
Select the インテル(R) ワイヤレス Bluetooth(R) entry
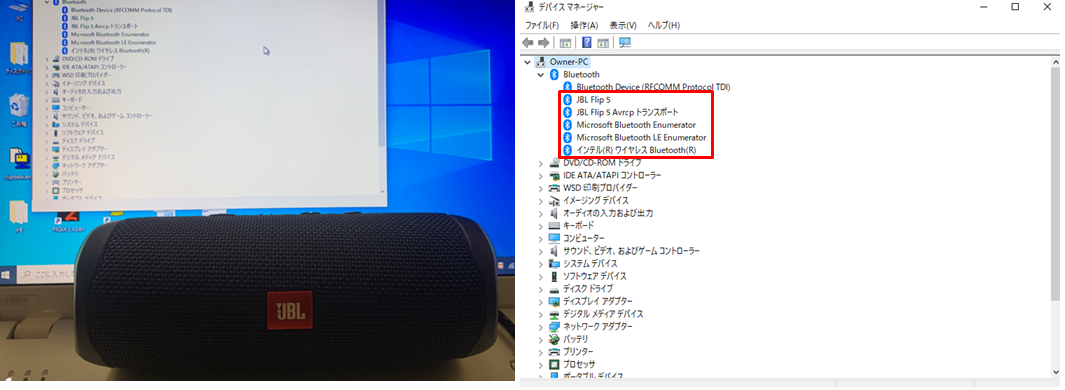[636, 150]
